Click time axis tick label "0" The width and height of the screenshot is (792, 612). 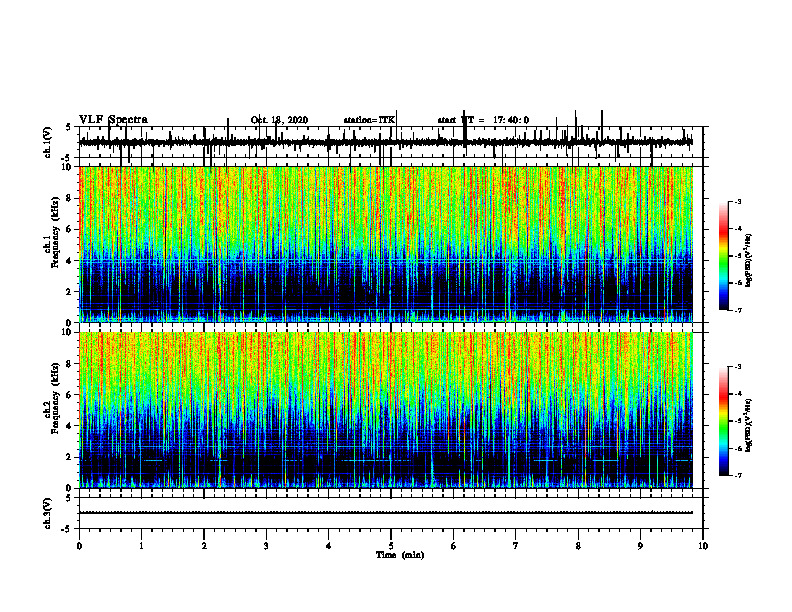[79, 546]
